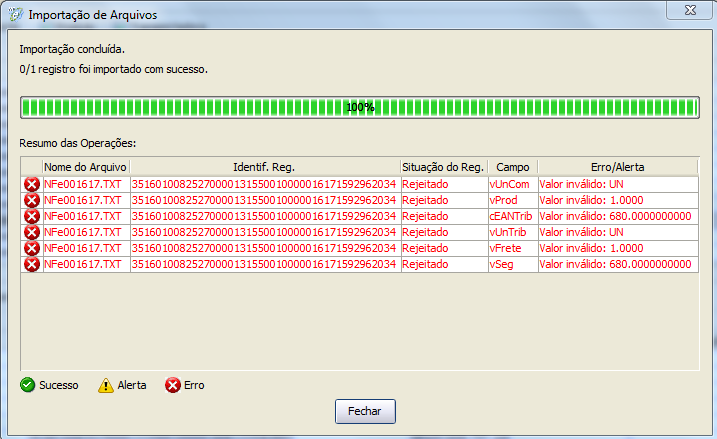Click NFe001617.TXT in the cEANTrib row
717x439 pixels.
83,216
